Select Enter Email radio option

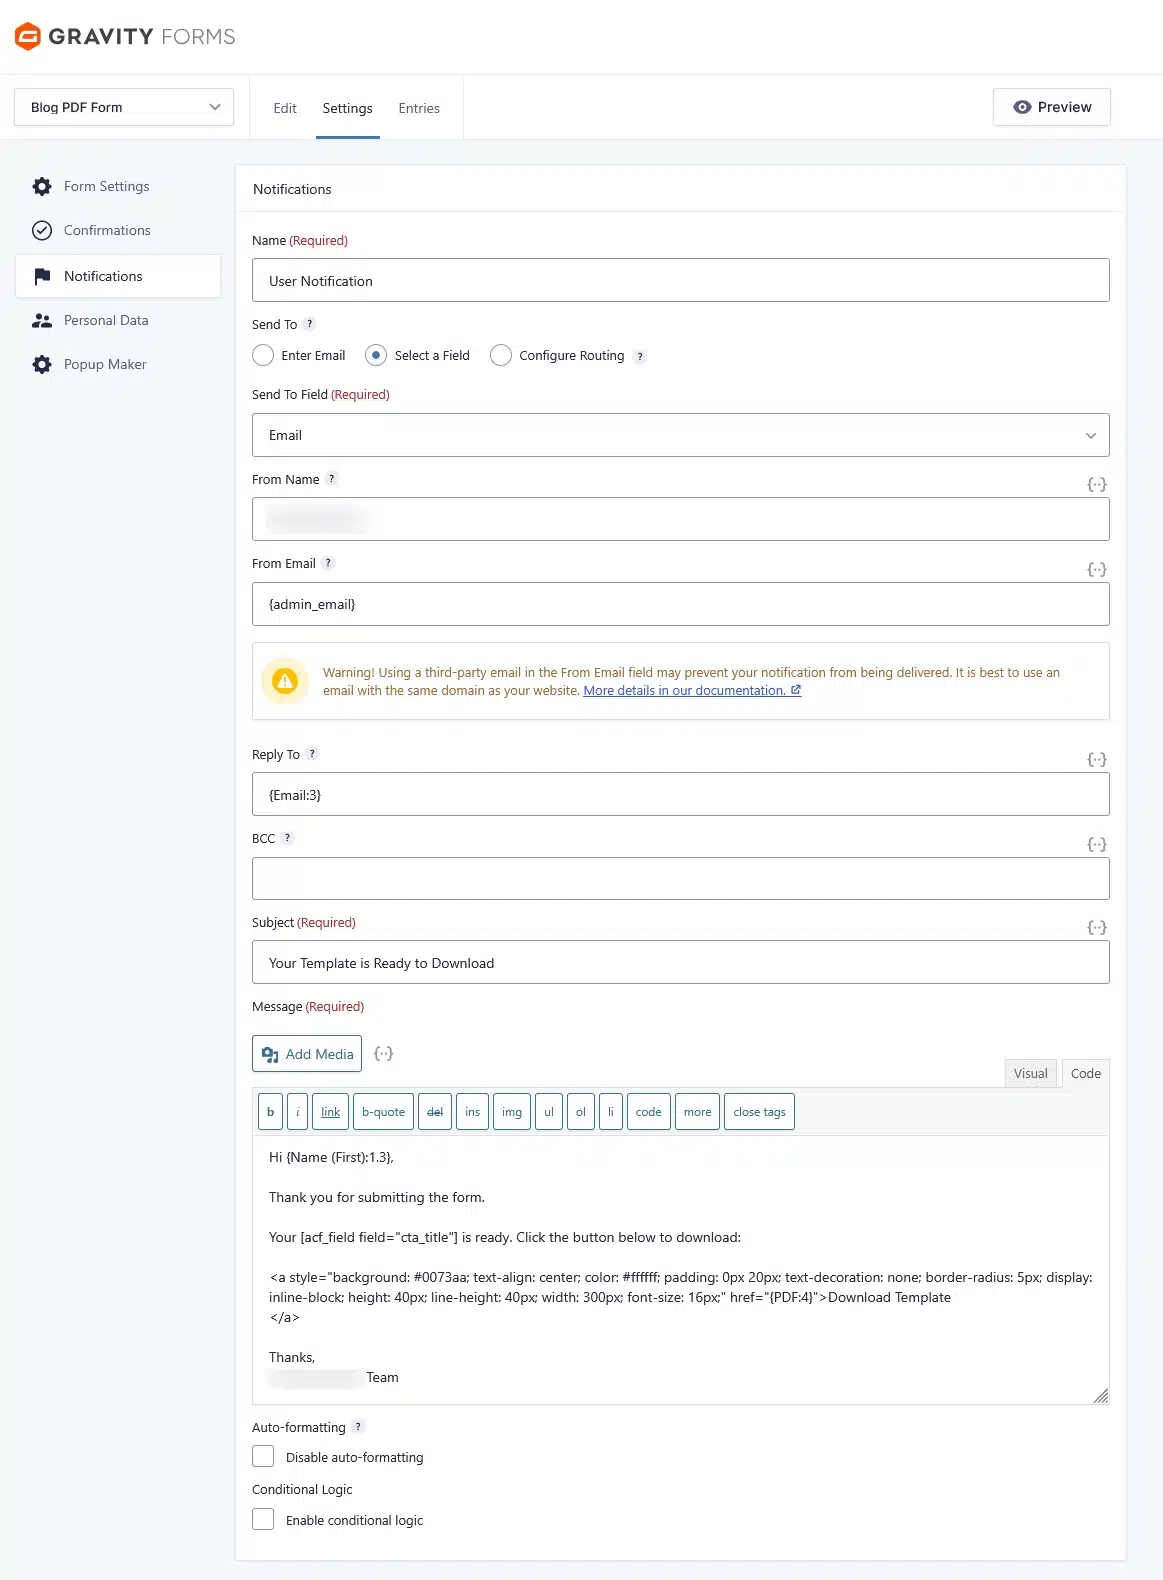pyautogui.click(x=263, y=355)
